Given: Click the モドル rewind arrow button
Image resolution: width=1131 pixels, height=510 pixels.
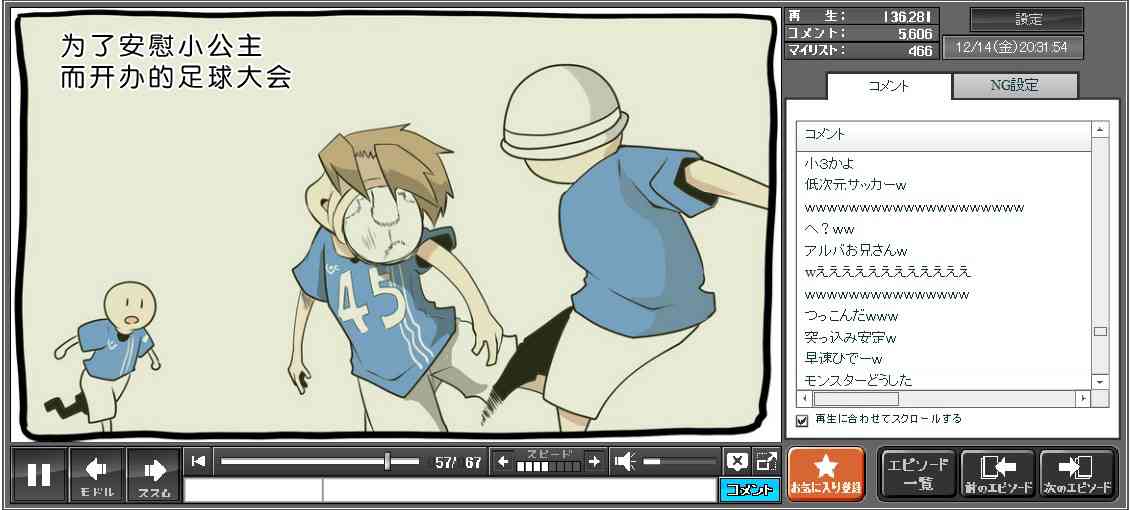Looking at the screenshot, I should coord(97,474).
